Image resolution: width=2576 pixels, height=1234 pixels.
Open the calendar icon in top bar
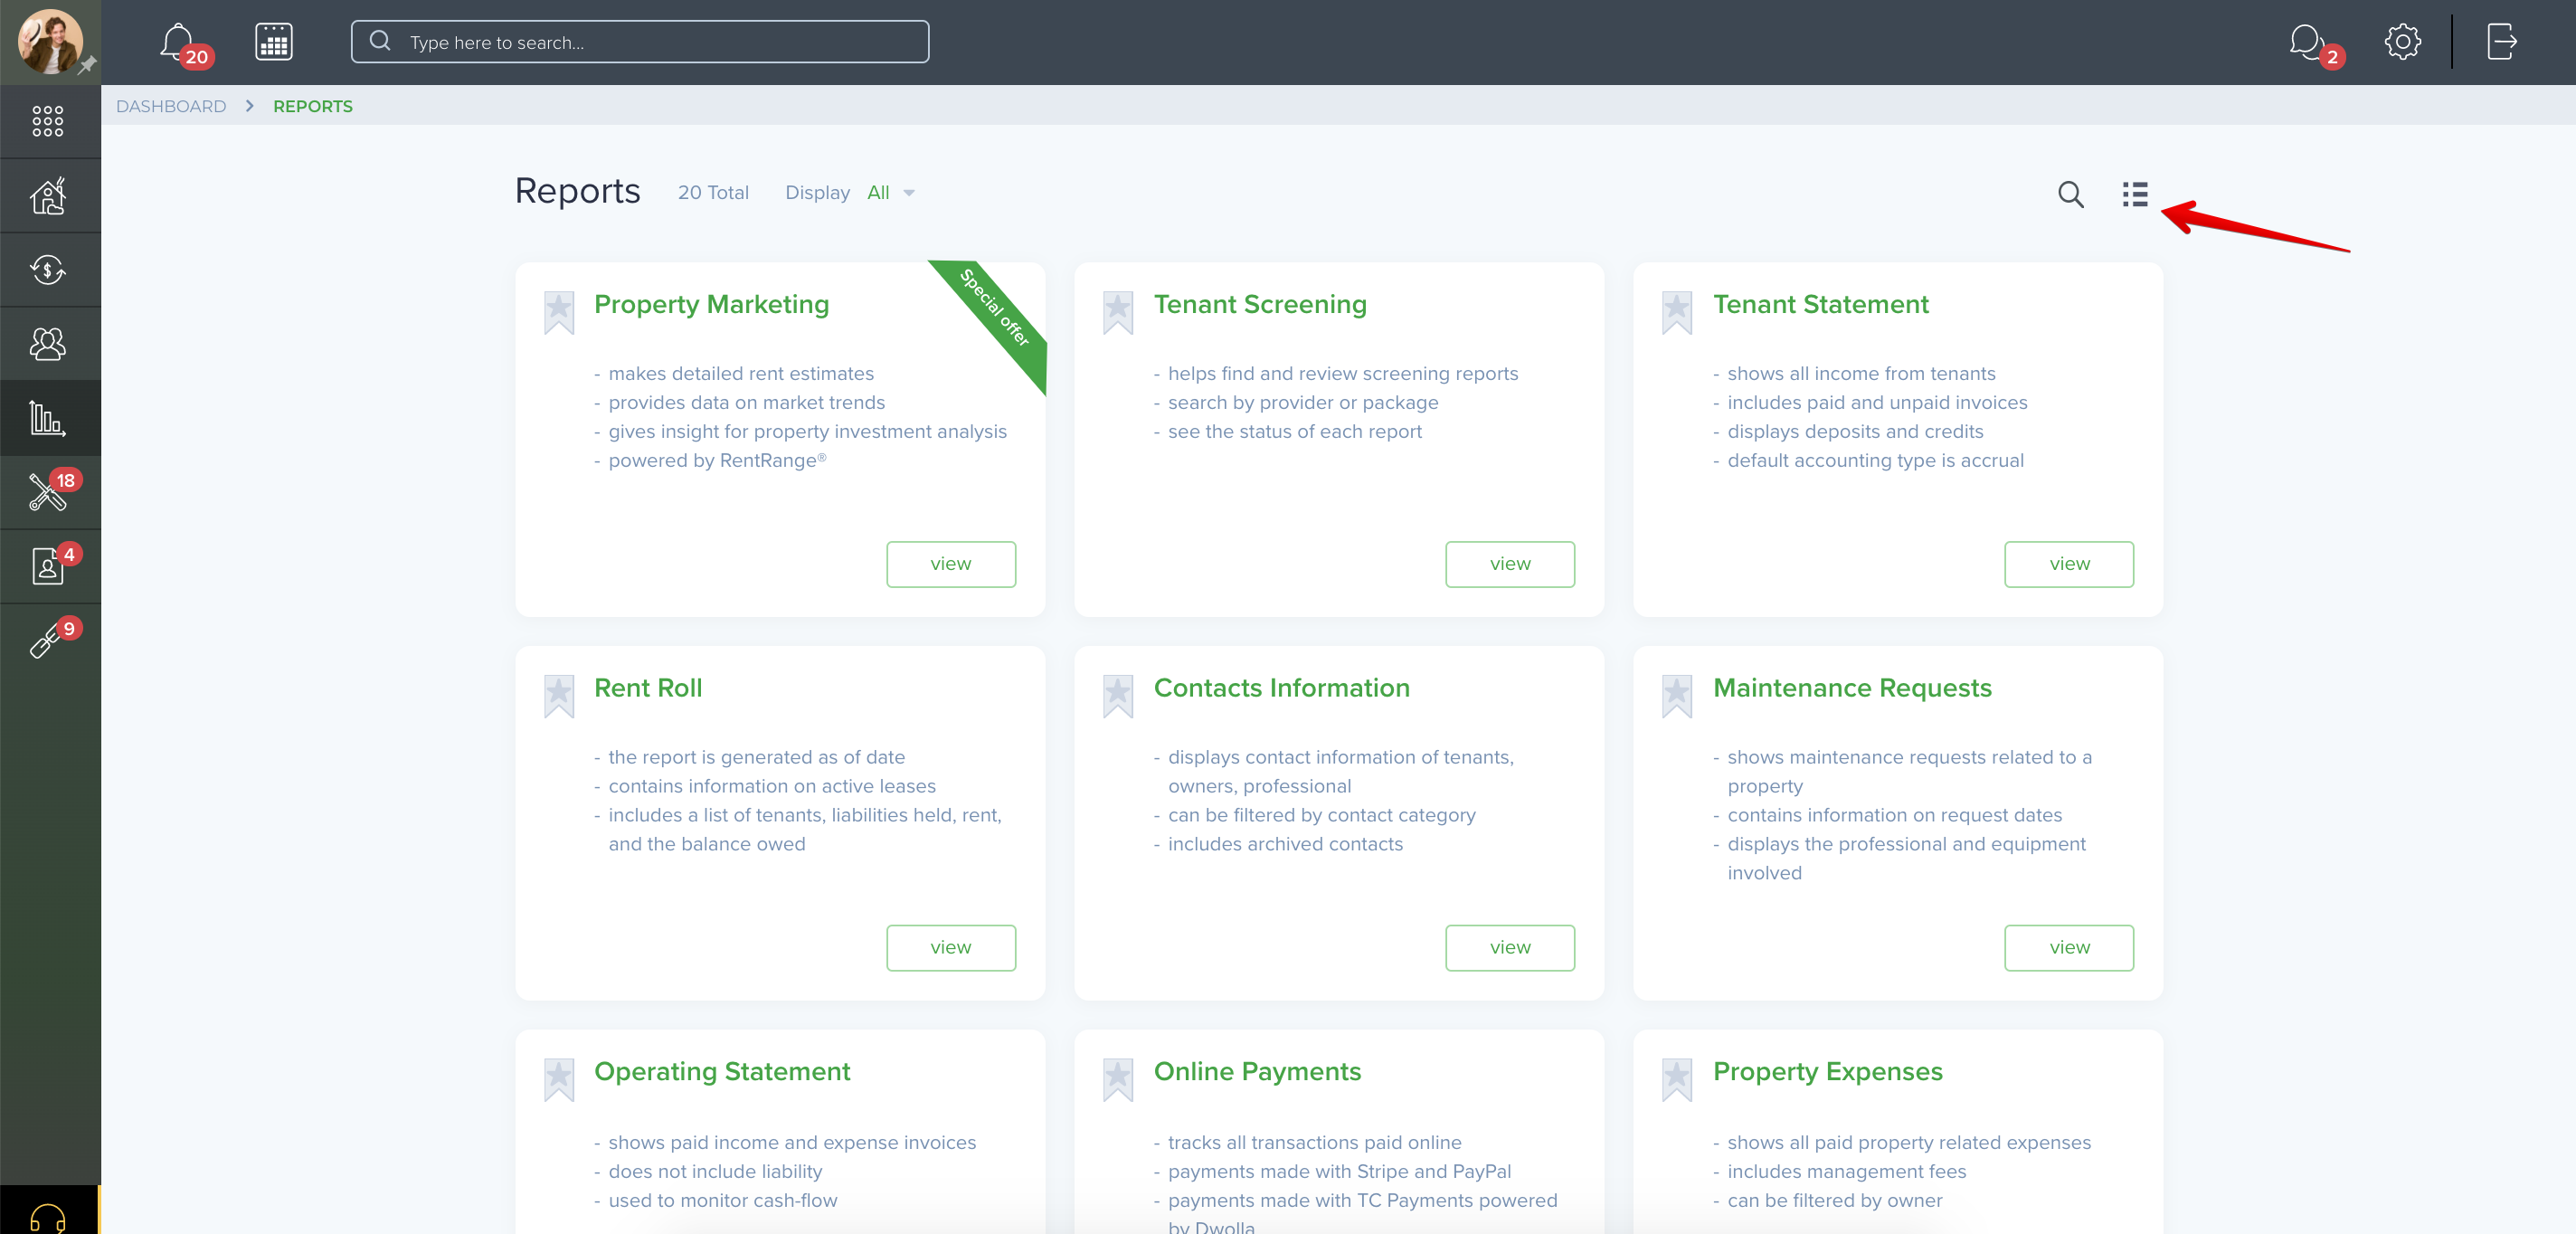click(x=273, y=42)
